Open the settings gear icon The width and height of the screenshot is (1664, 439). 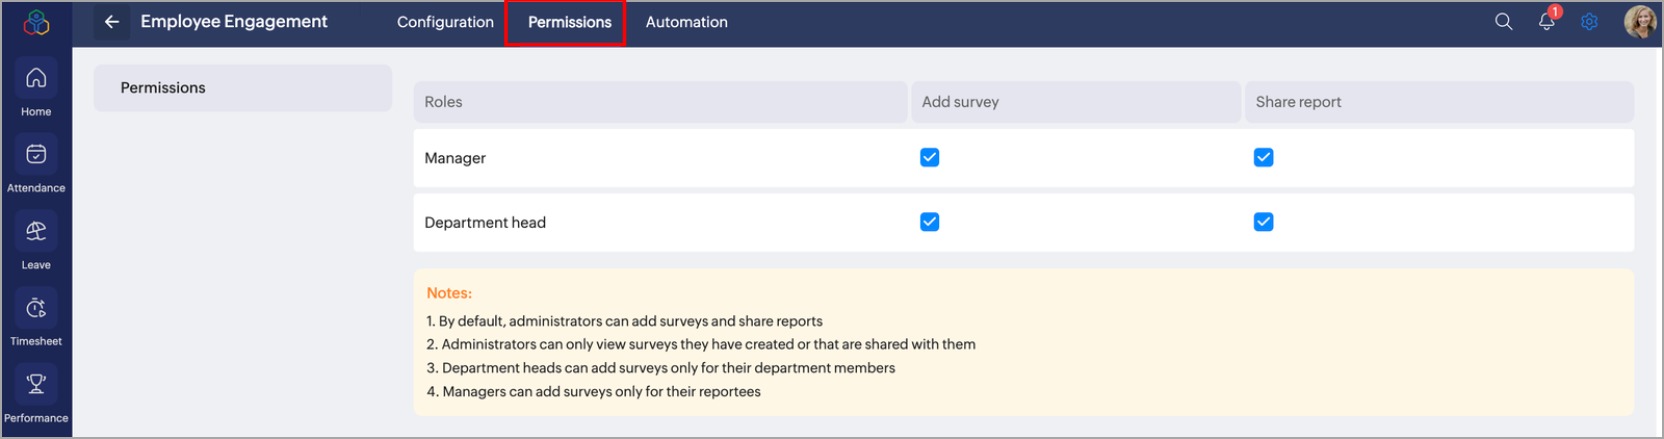pos(1589,22)
